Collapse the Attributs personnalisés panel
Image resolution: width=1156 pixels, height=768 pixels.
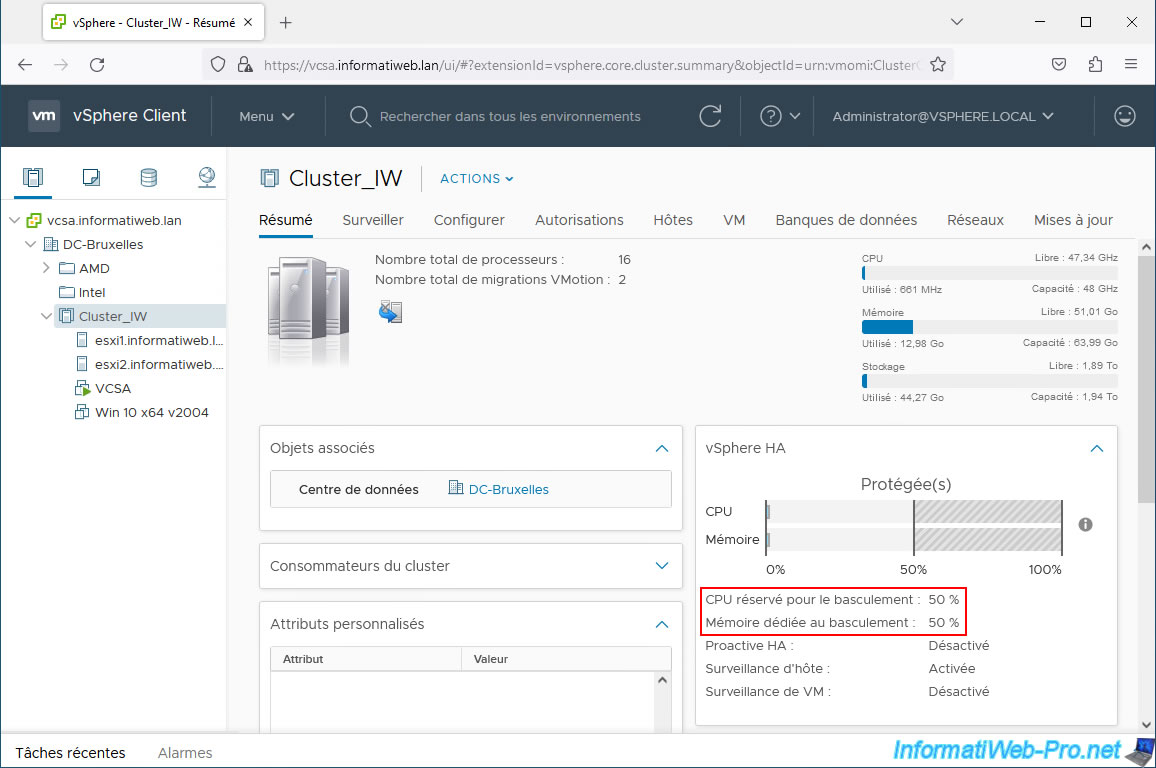pos(662,624)
